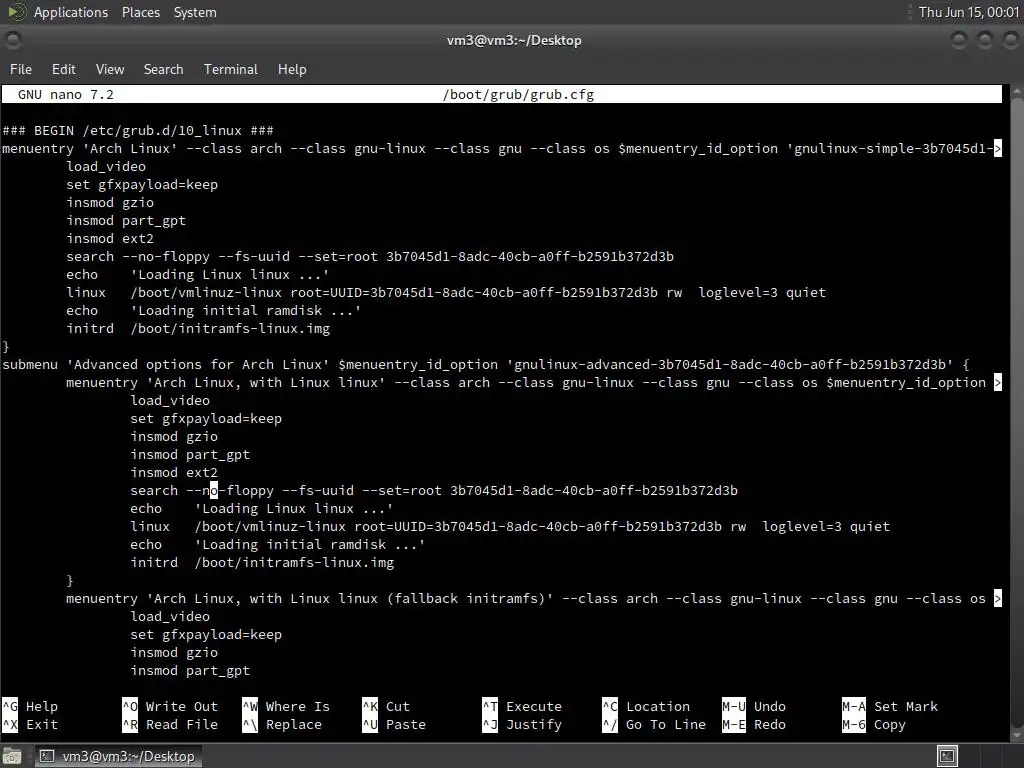
Task: Click the vm3@vm3:~/Desktop window title
Action: (x=514, y=40)
